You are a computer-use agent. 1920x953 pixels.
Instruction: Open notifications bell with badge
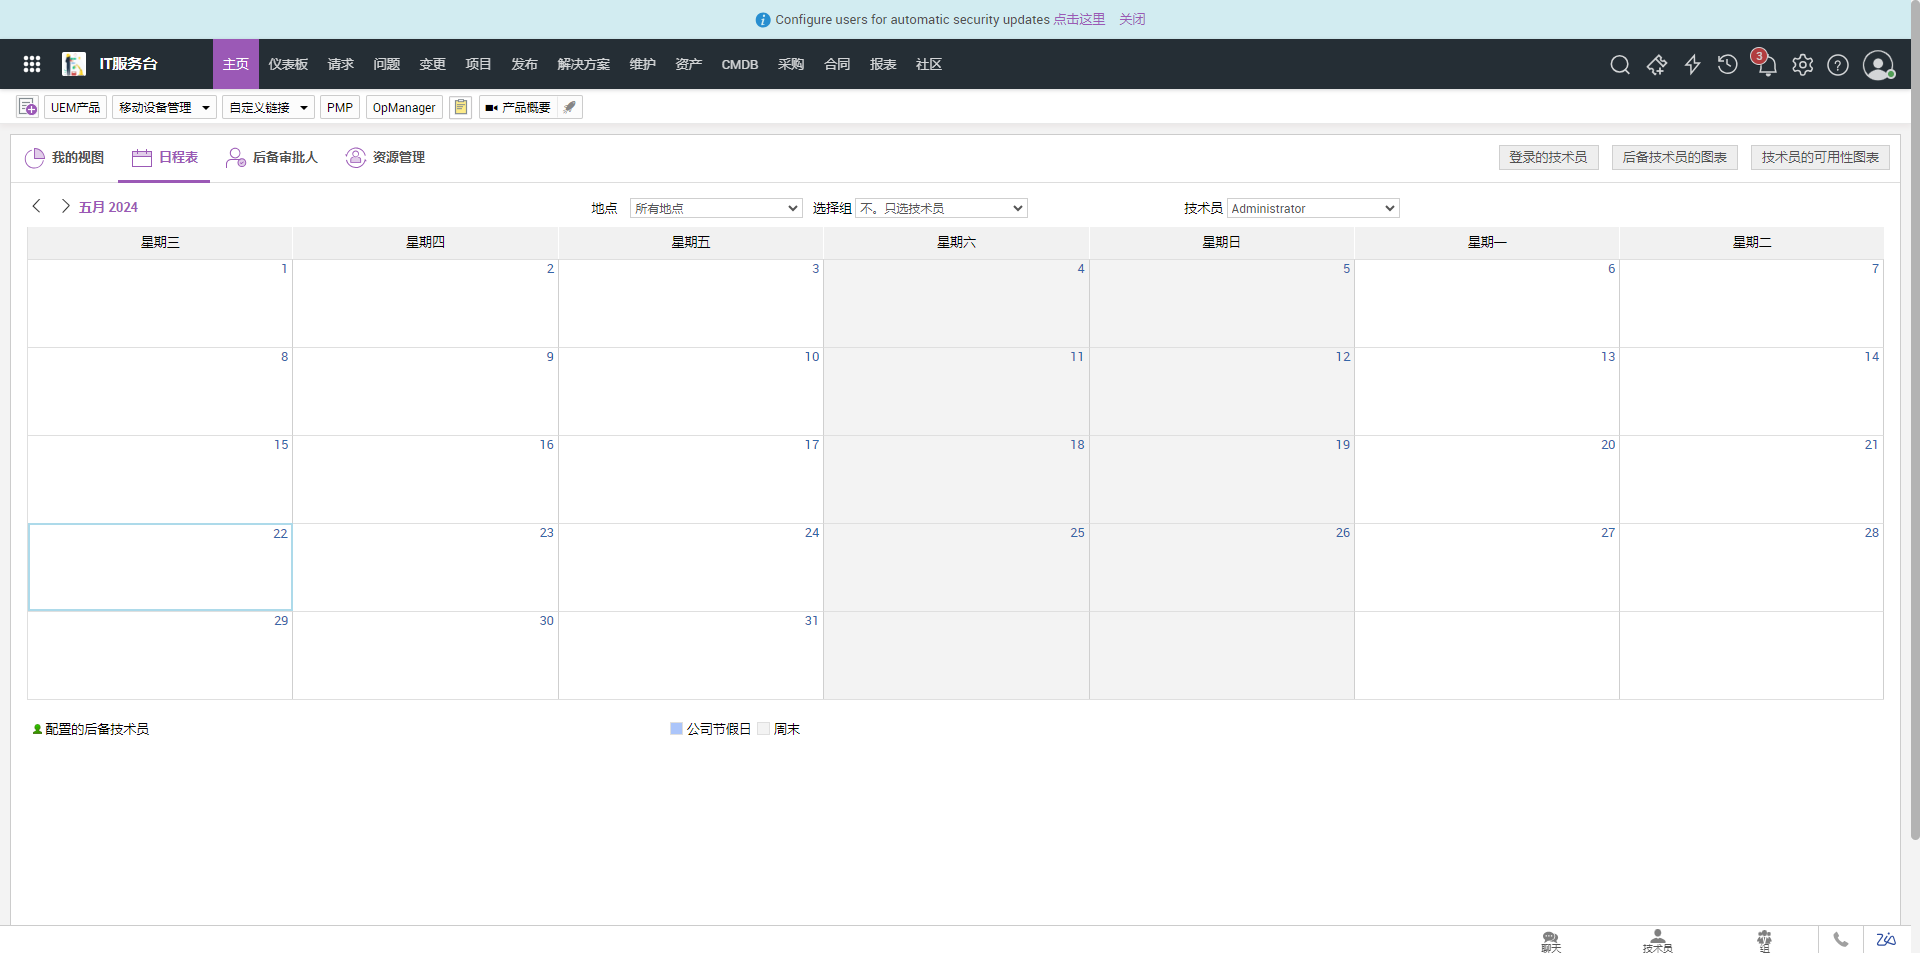point(1766,65)
